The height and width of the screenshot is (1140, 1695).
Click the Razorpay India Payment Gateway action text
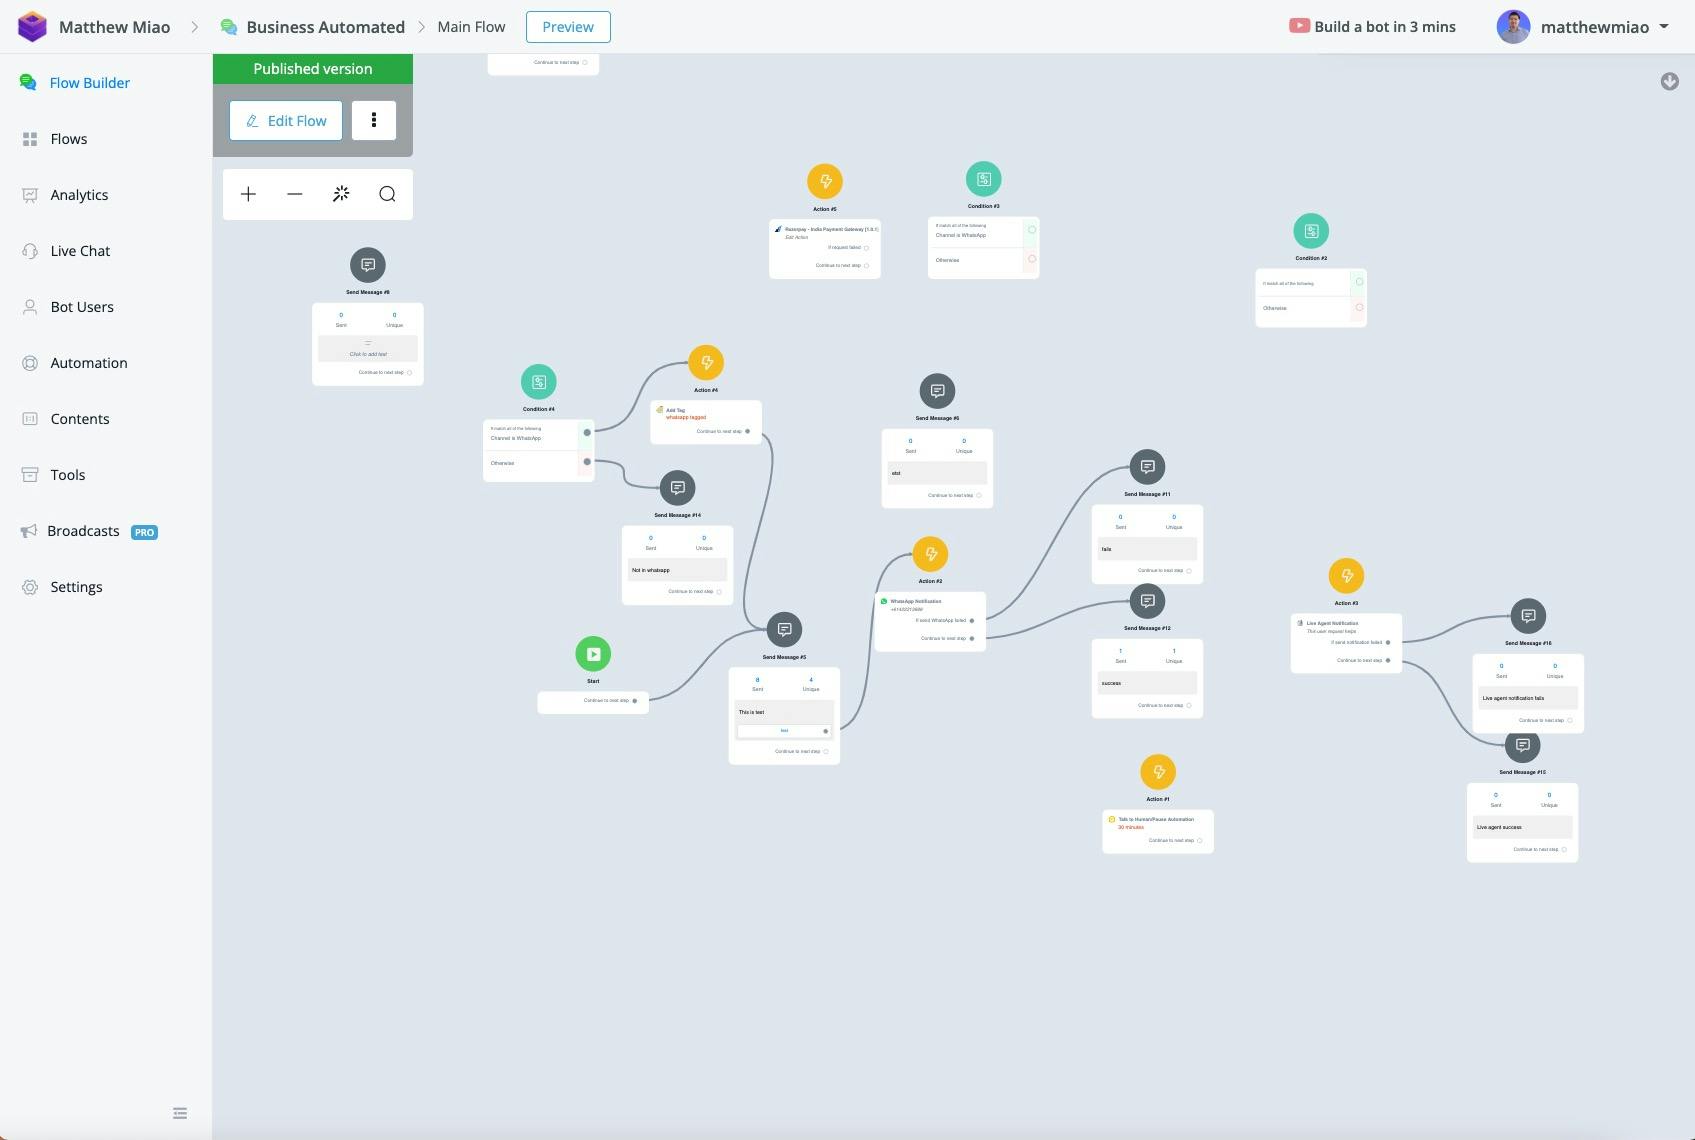point(831,229)
